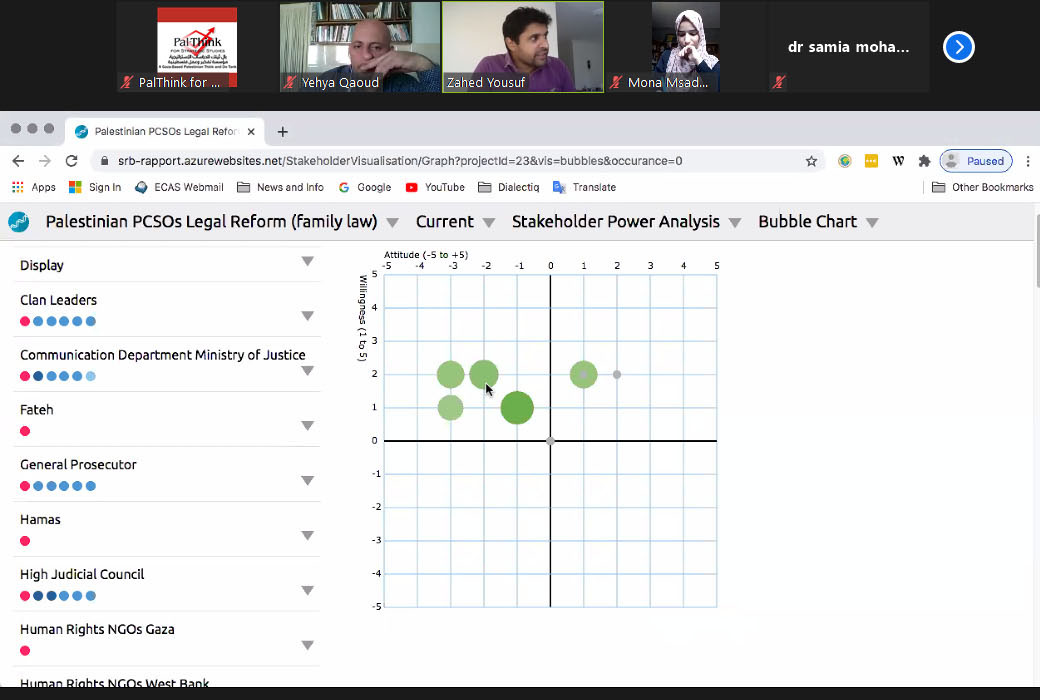The width and height of the screenshot is (1040, 700).
Task: Open new browser tab with plus
Action: point(283,132)
